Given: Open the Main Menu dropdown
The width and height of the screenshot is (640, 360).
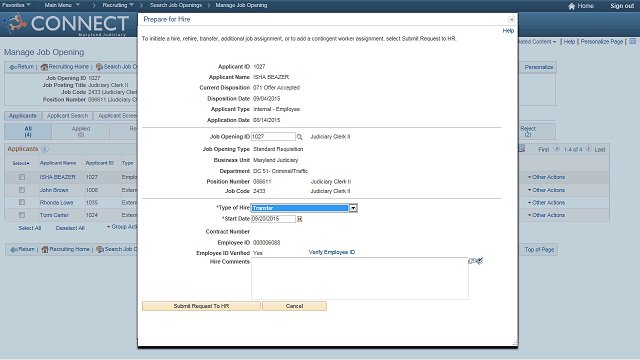Looking at the screenshot, I should coord(62,5).
